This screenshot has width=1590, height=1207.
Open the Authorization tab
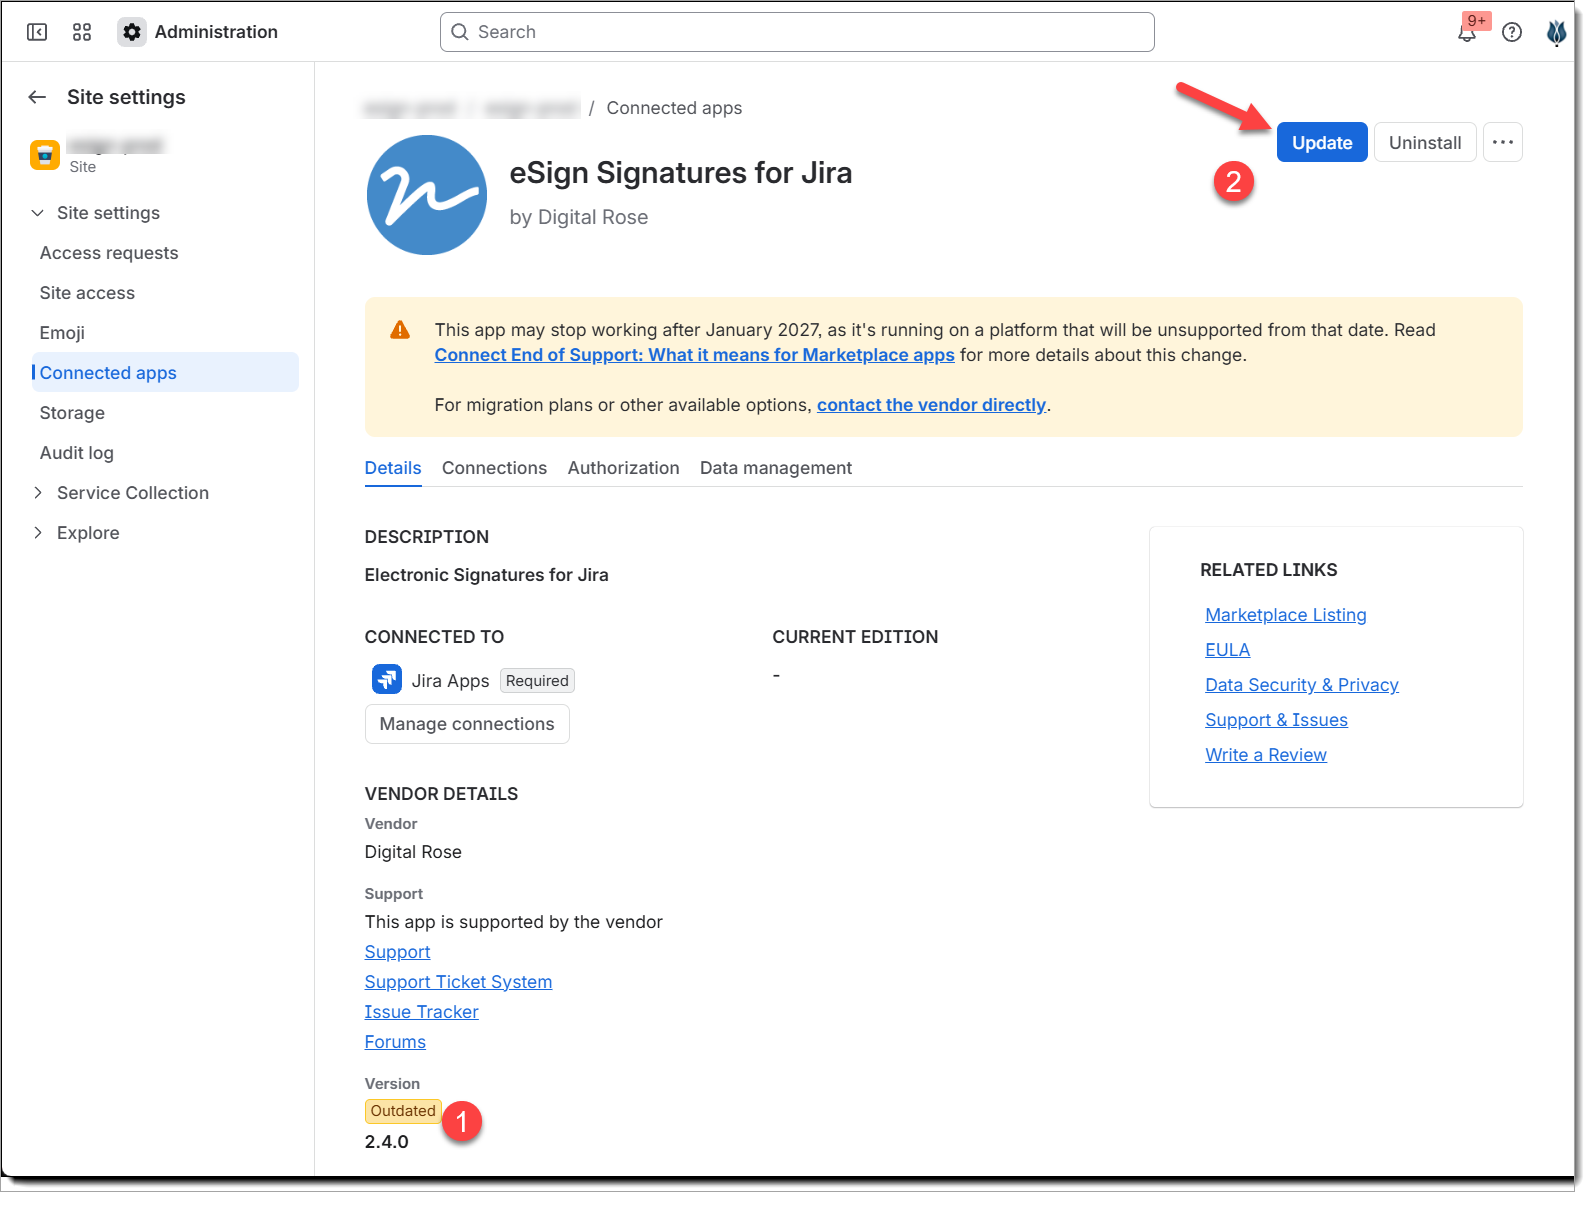point(623,468)
